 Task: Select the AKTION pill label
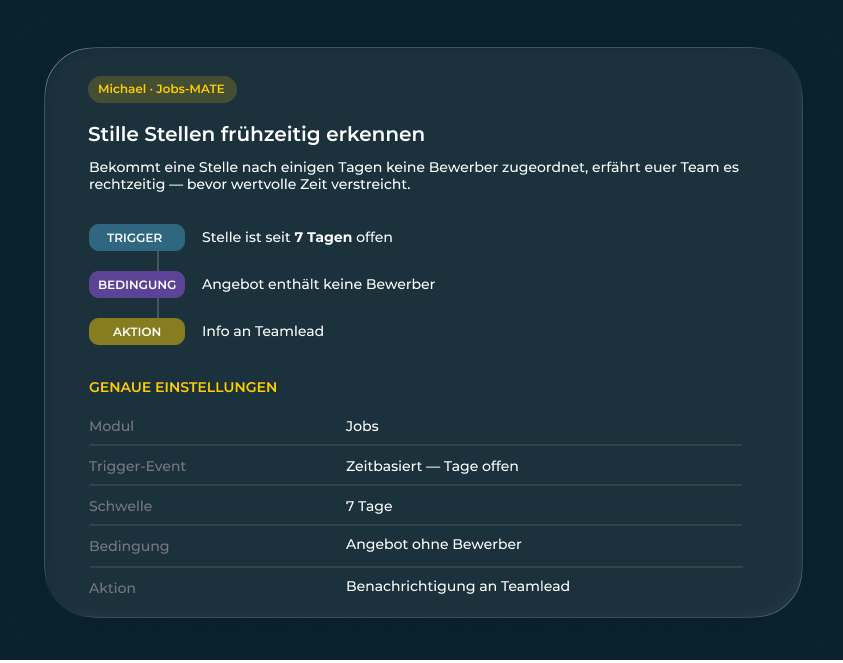(137, 331)
